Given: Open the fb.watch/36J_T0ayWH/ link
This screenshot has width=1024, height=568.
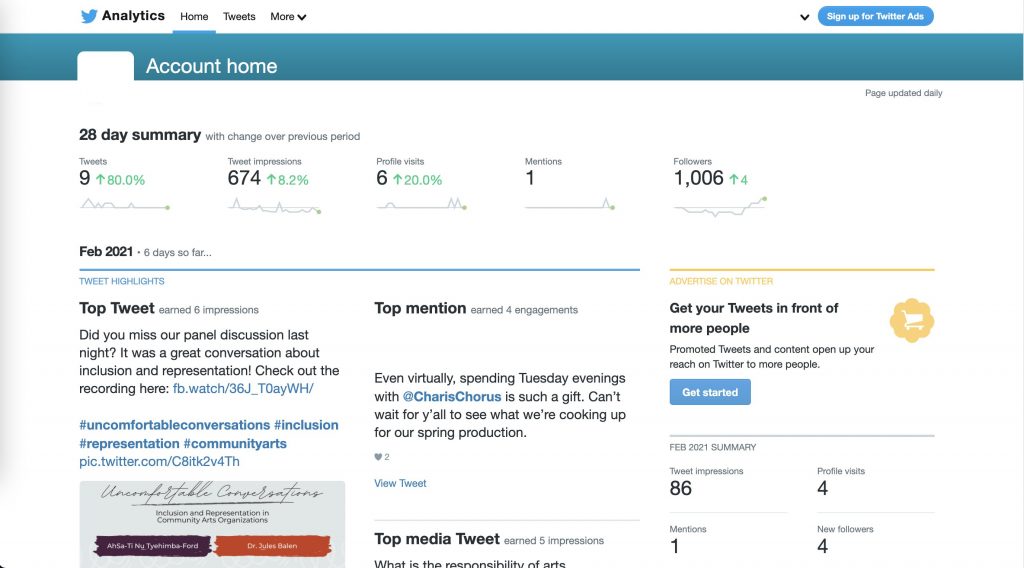Looking at the screenshot, I should point(243,388).
